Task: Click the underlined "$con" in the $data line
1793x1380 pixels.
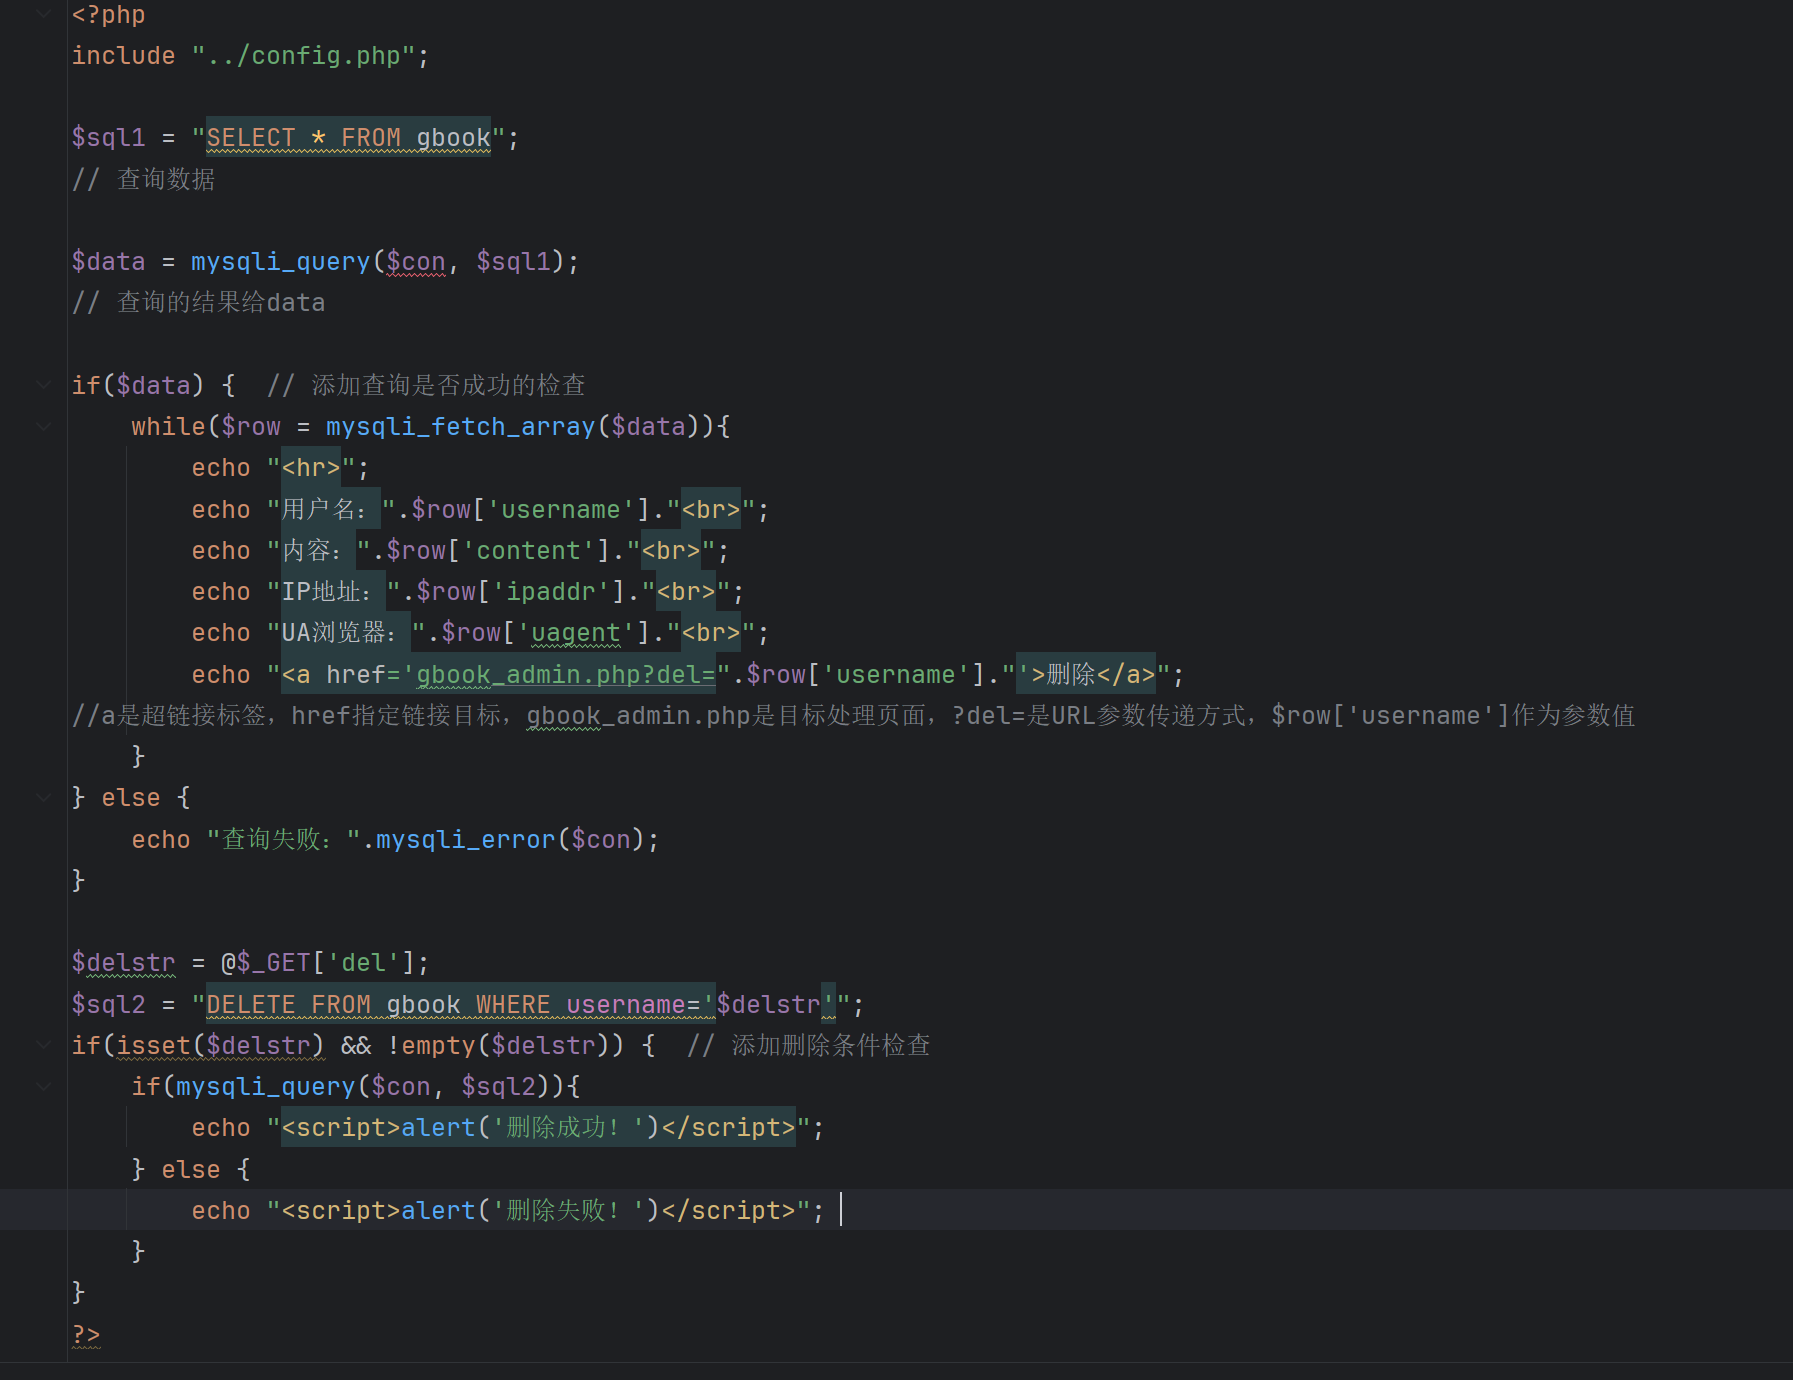Action: 416,262
